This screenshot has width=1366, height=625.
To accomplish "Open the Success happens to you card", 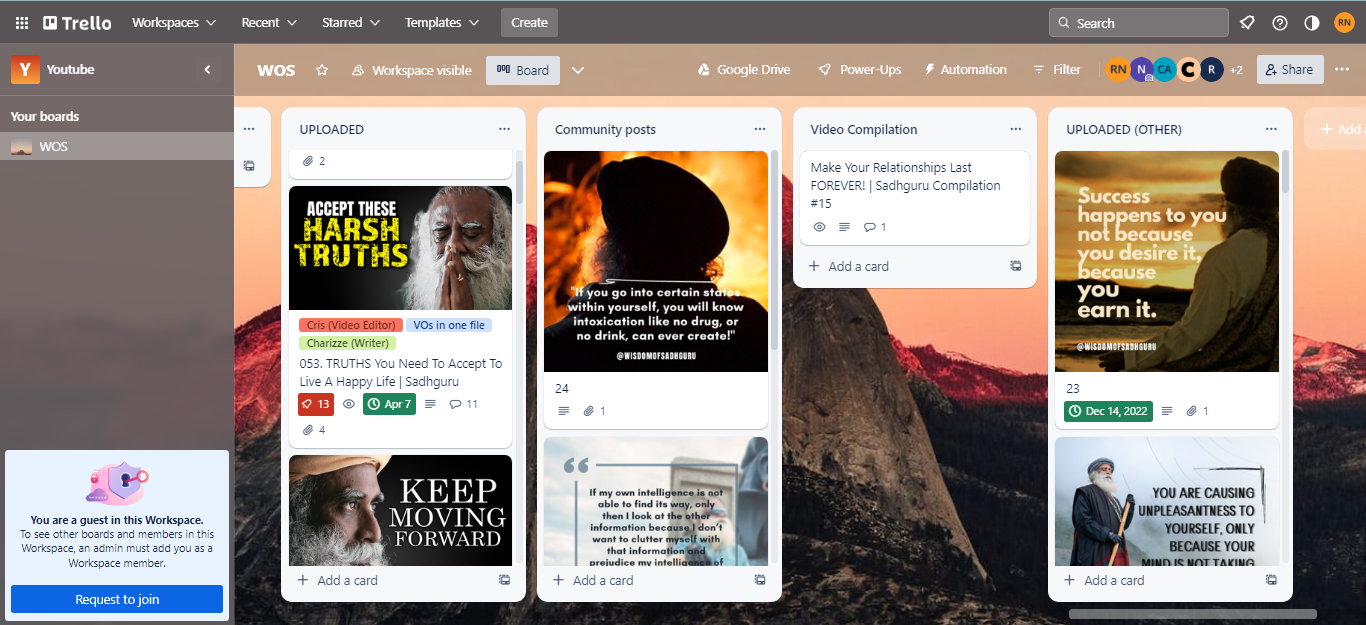I will [1167, 289].
